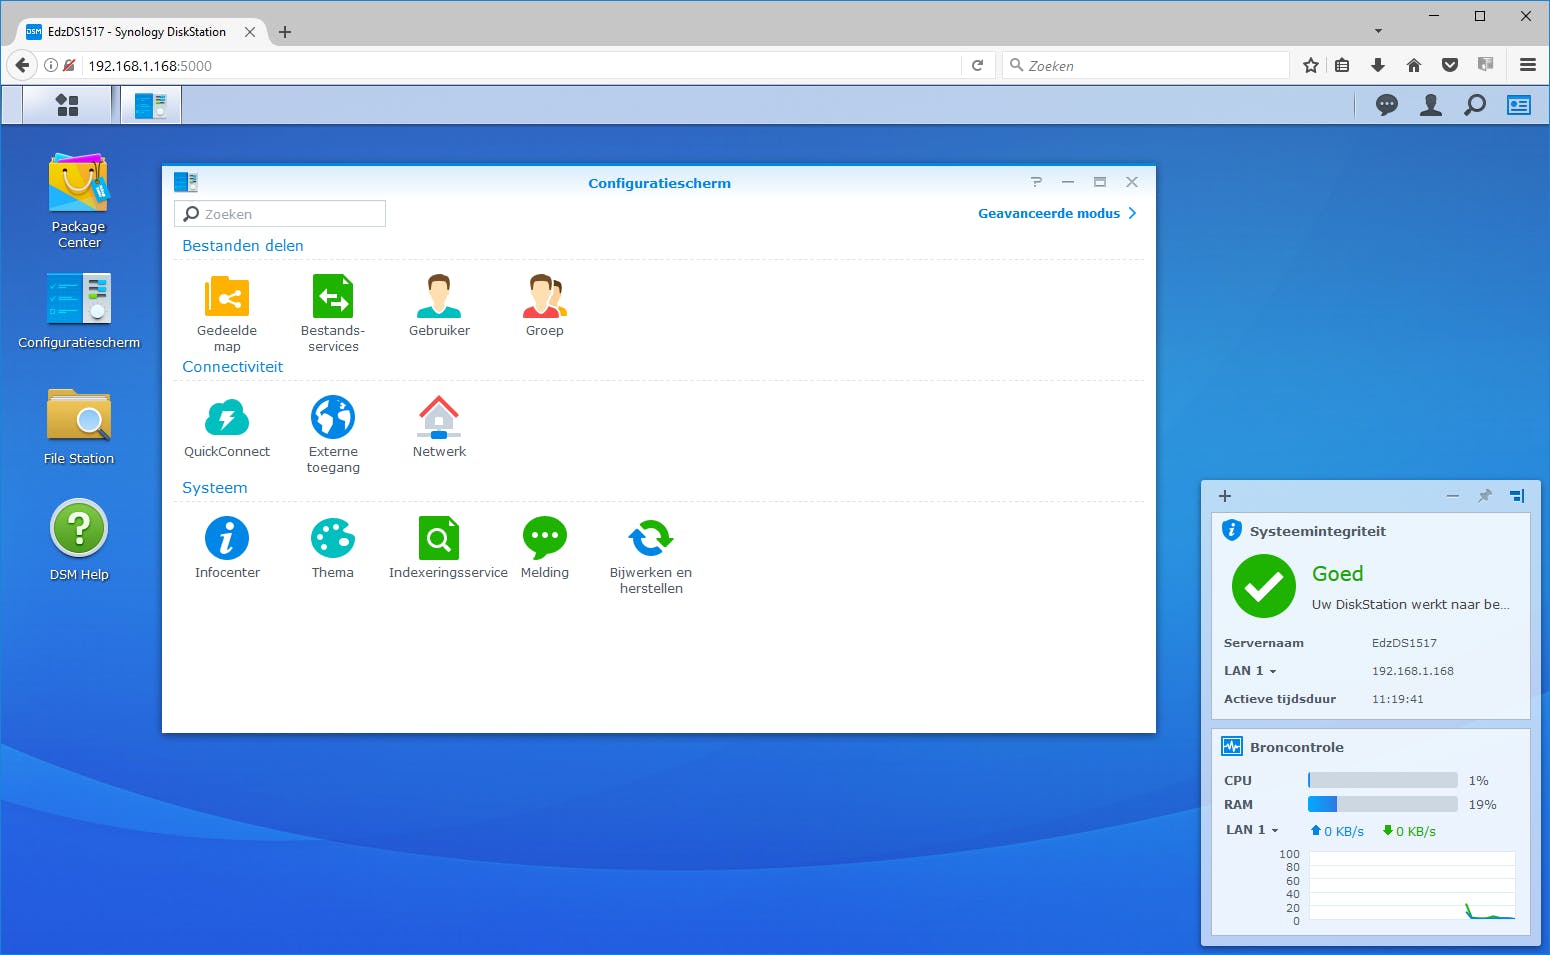Go to the browser home page
Screen dimensions: 1550x955
pyautogui.click(x=1414, y=65)
